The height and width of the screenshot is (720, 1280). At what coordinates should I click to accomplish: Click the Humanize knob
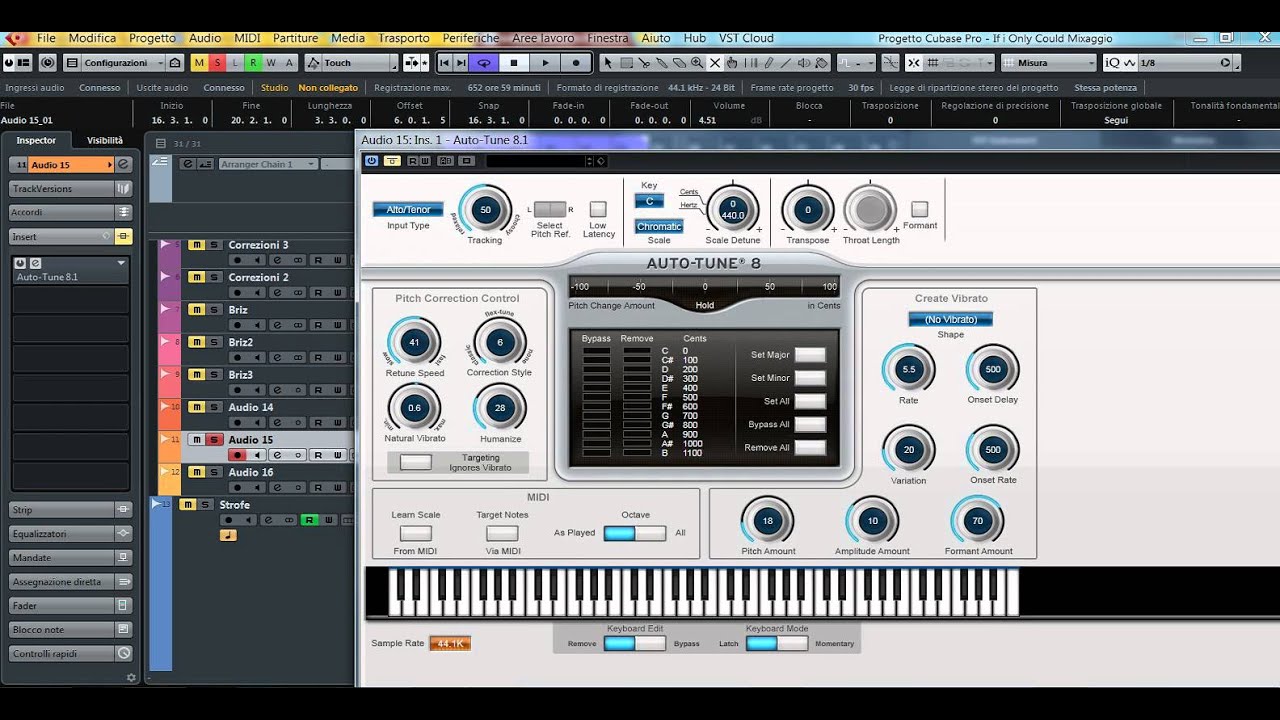click(x=500, y=408)
